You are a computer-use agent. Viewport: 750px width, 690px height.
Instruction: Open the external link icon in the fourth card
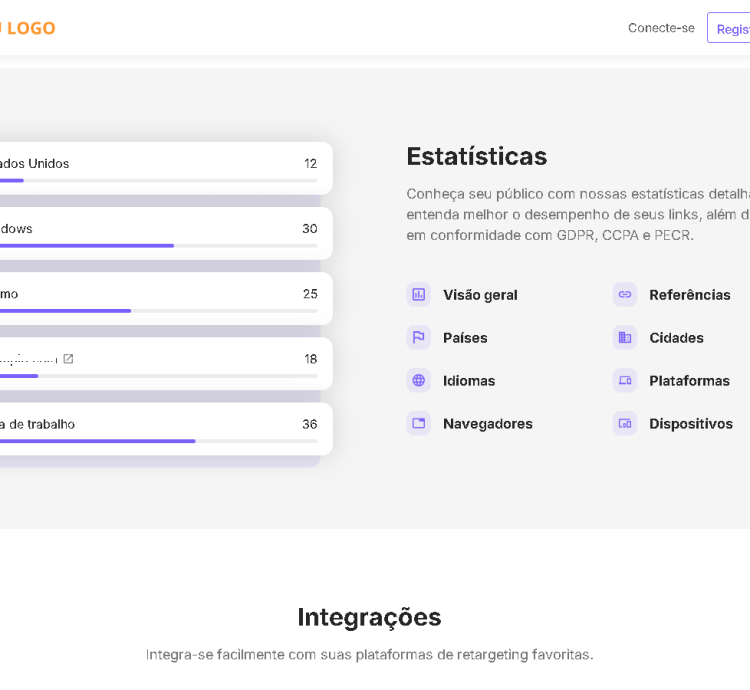pyautogui.click(x=68, y=358)
